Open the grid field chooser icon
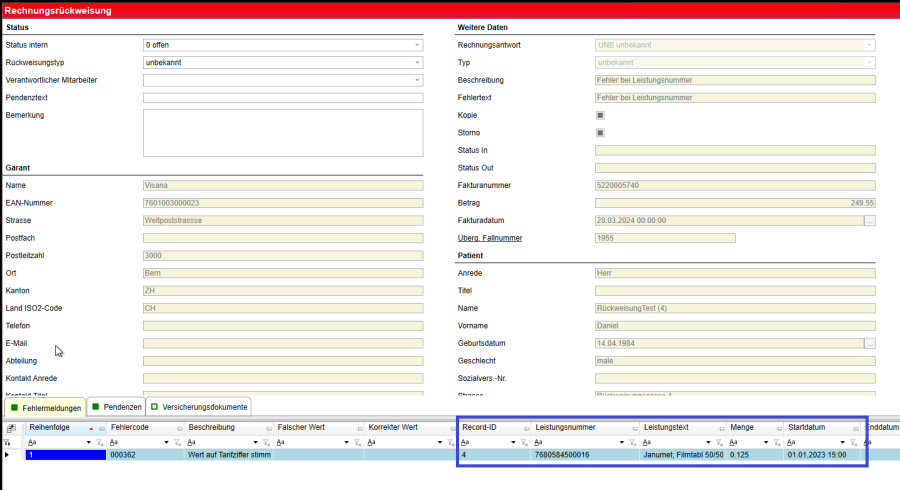The height and width of the screenshot is (490, 900). [11, 428]
